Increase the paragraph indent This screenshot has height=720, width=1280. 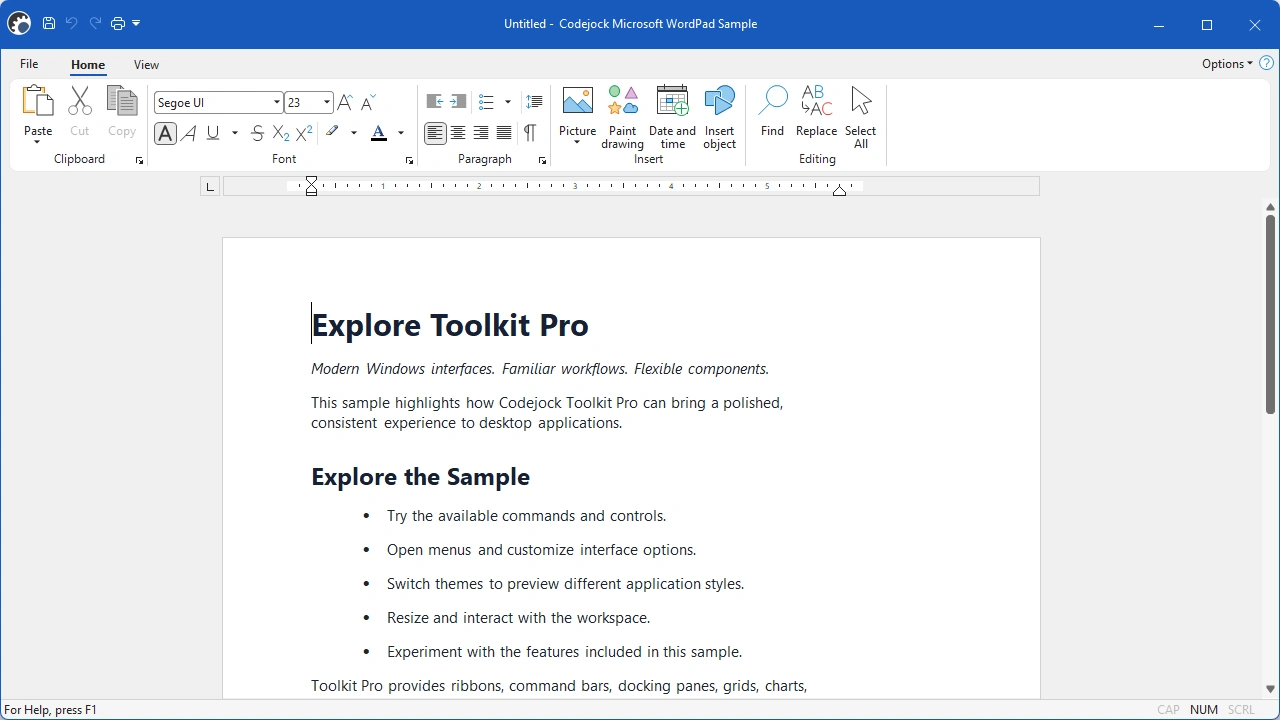click(458, 102)
